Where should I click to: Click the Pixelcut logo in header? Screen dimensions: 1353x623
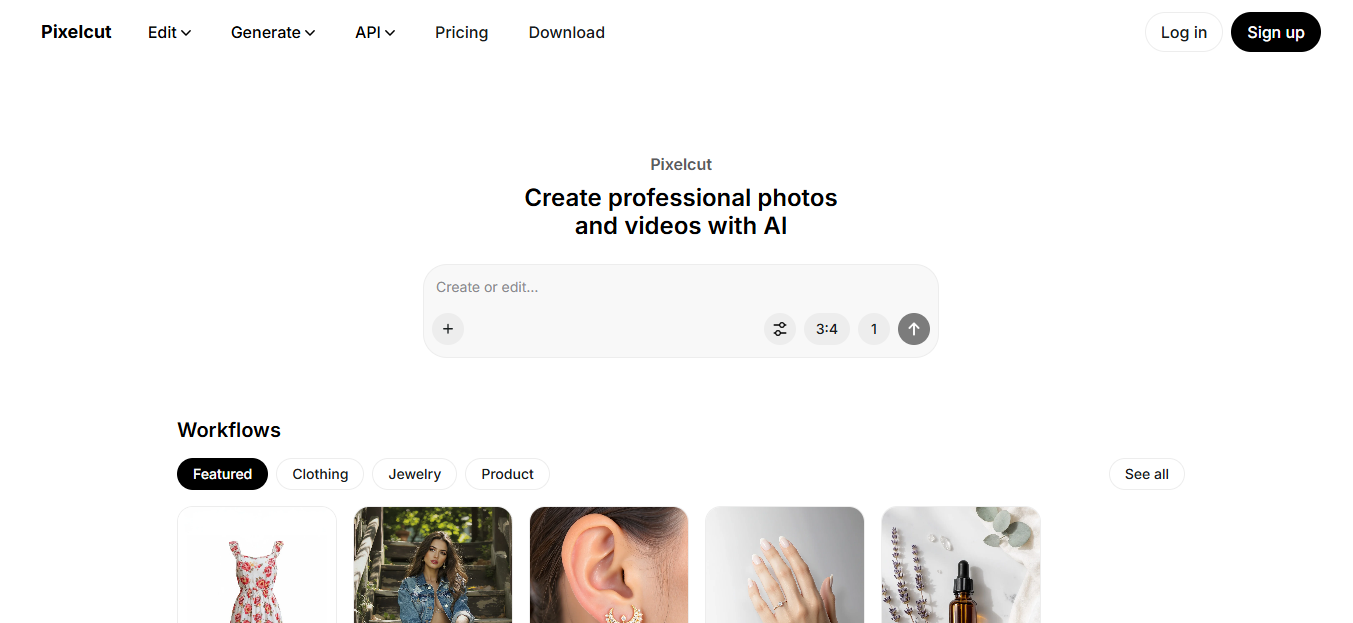click(76, 32)
